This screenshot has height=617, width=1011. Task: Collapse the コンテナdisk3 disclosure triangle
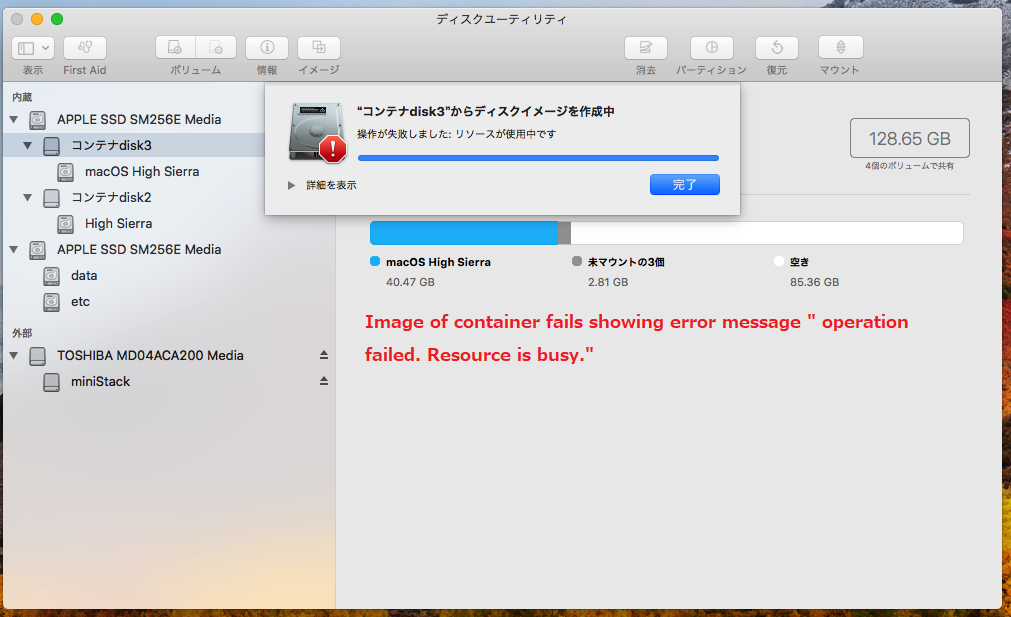point(27,146)
